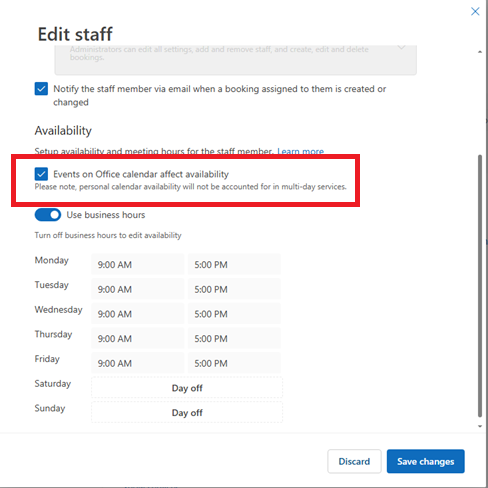
Task: Turn off the Use business hours switch
Action: 48,215
